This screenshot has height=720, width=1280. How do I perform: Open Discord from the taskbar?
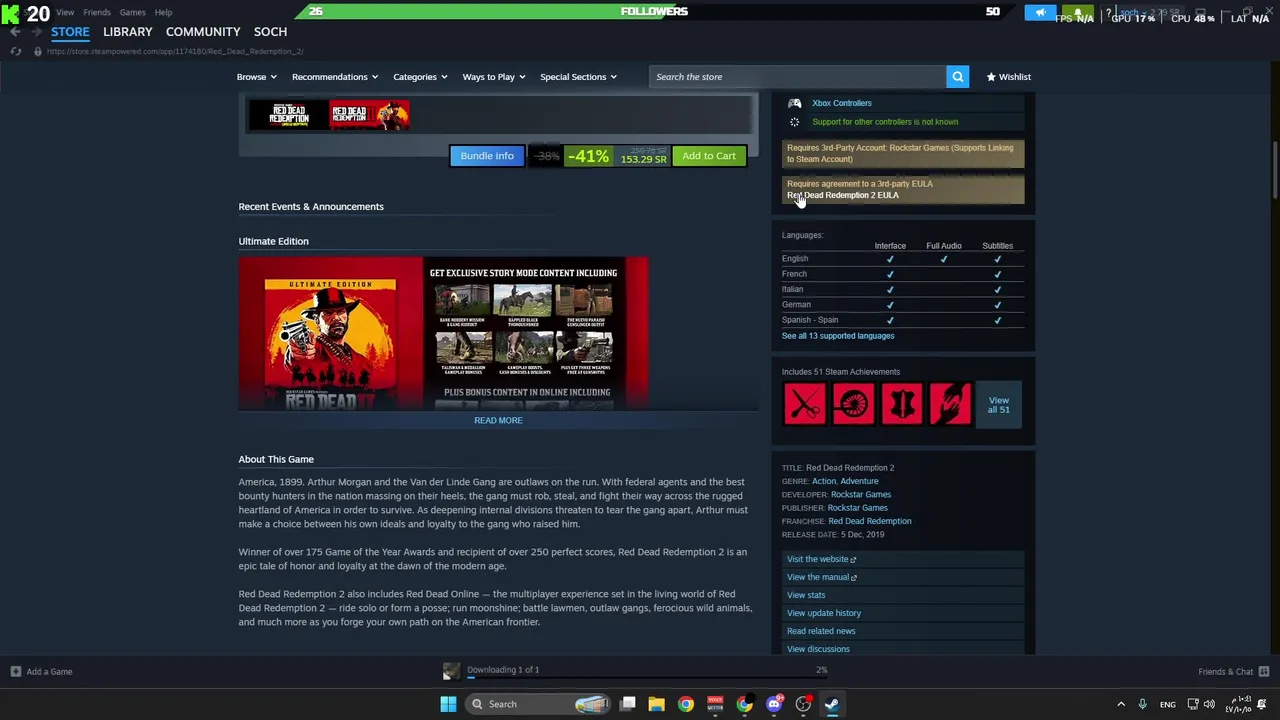(774, 704)
